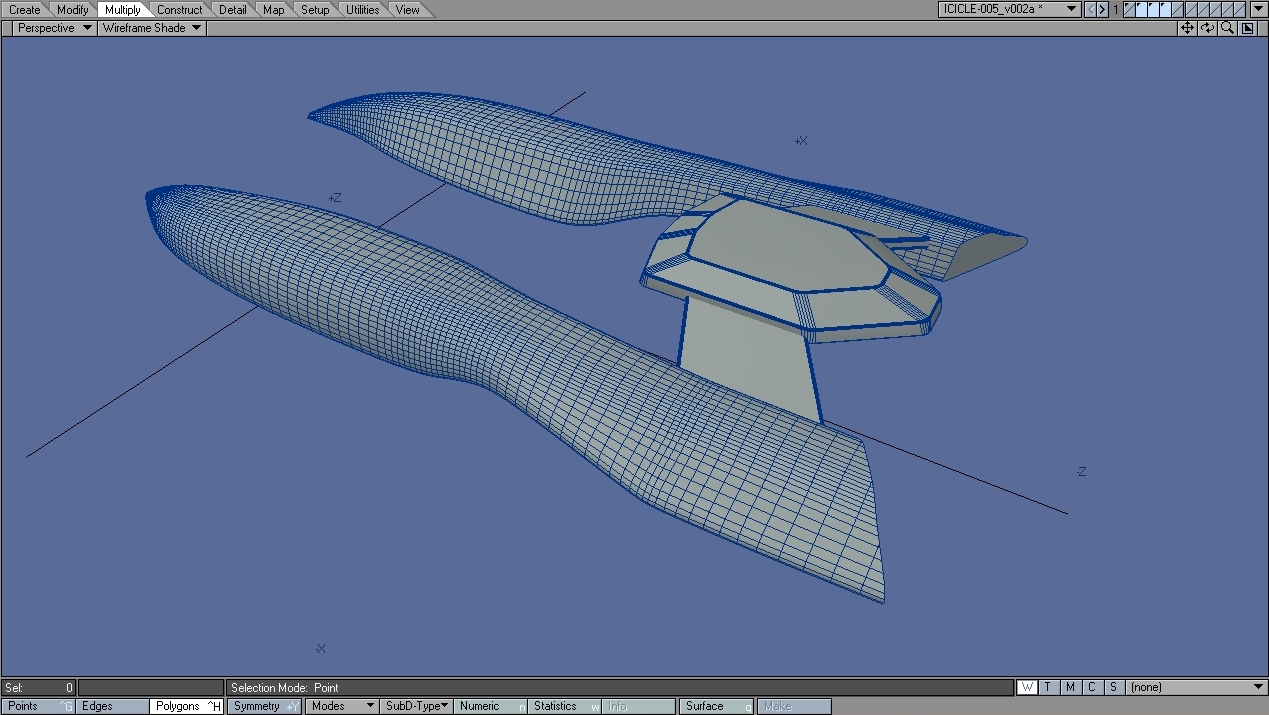Click the viewport Rotate icon

click(x=1207, y=28)
